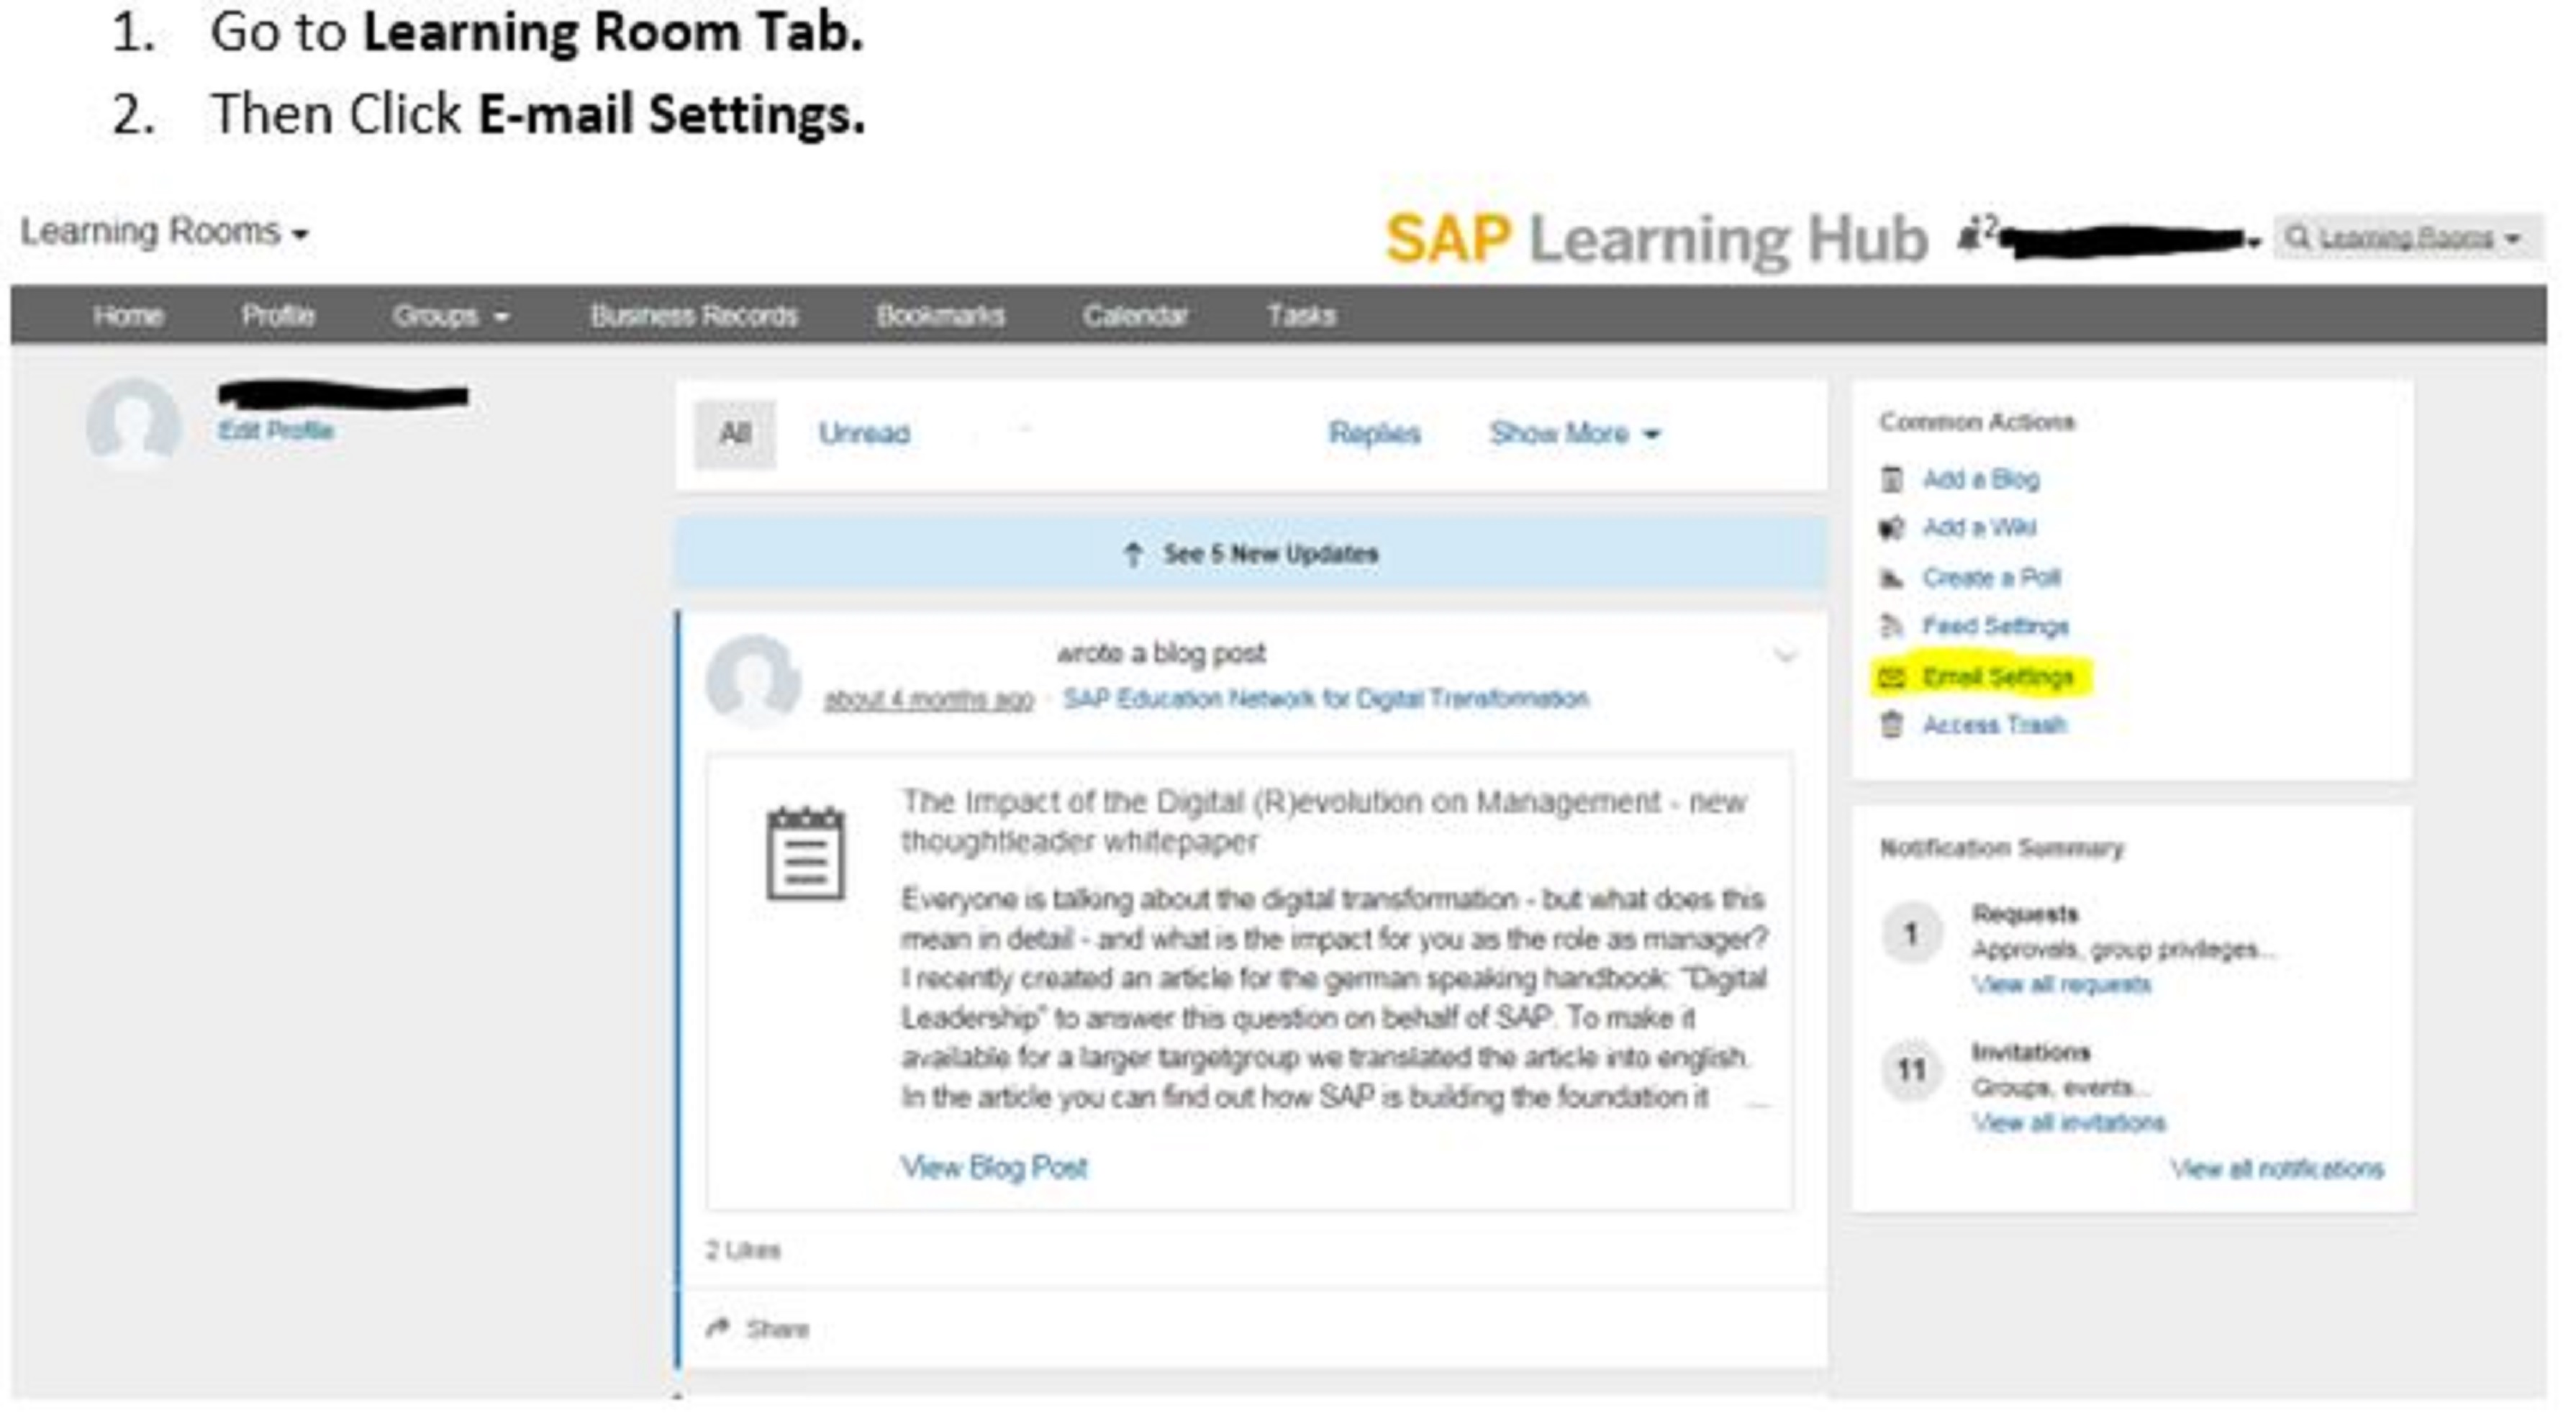This screenshot has height=1421, width=2576.
Task: Click the search magnifier icon
Action: [x=2298, y=238]
